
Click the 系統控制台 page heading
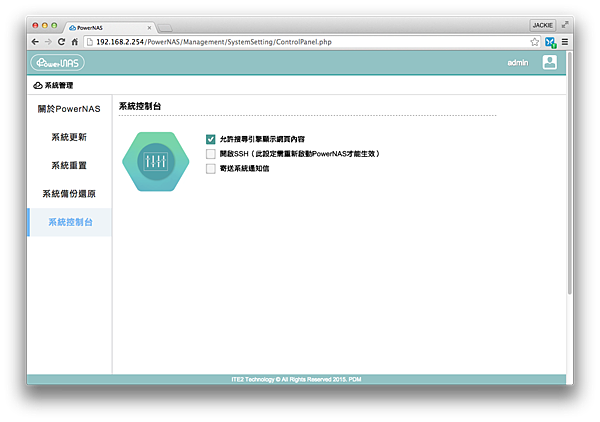140,106
